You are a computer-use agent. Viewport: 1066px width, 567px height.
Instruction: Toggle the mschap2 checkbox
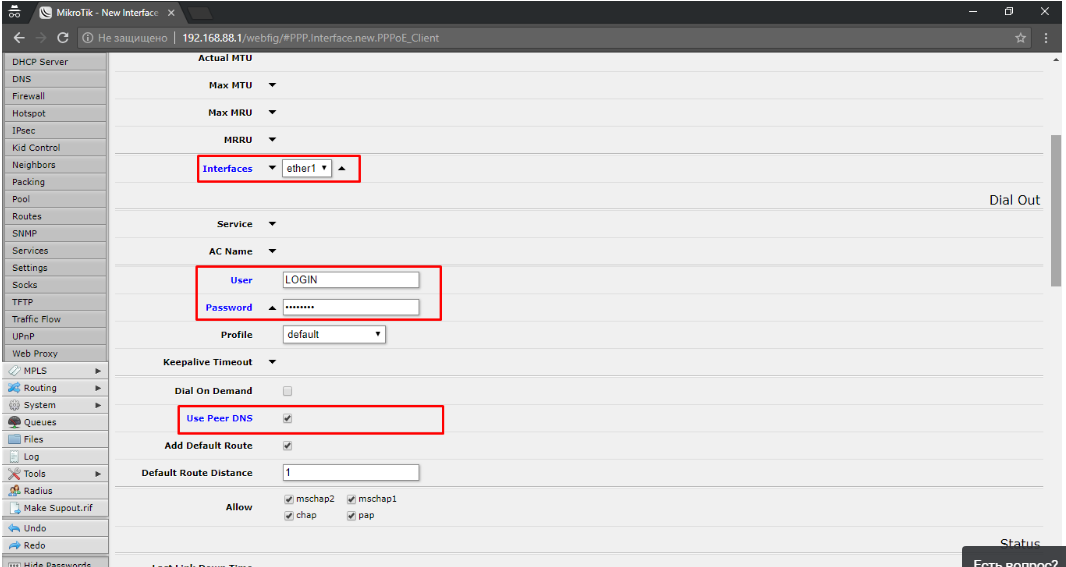coord(289,499)
